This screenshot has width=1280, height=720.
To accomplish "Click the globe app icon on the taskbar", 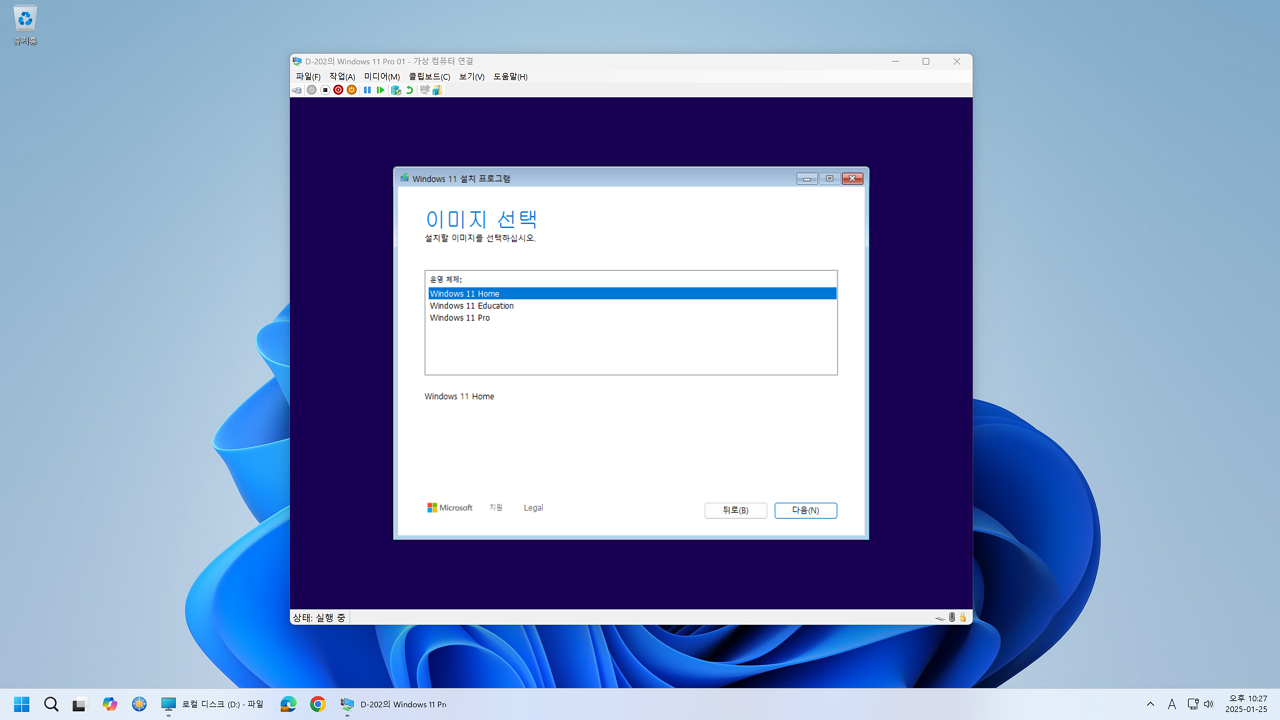I will click(139, 704).
